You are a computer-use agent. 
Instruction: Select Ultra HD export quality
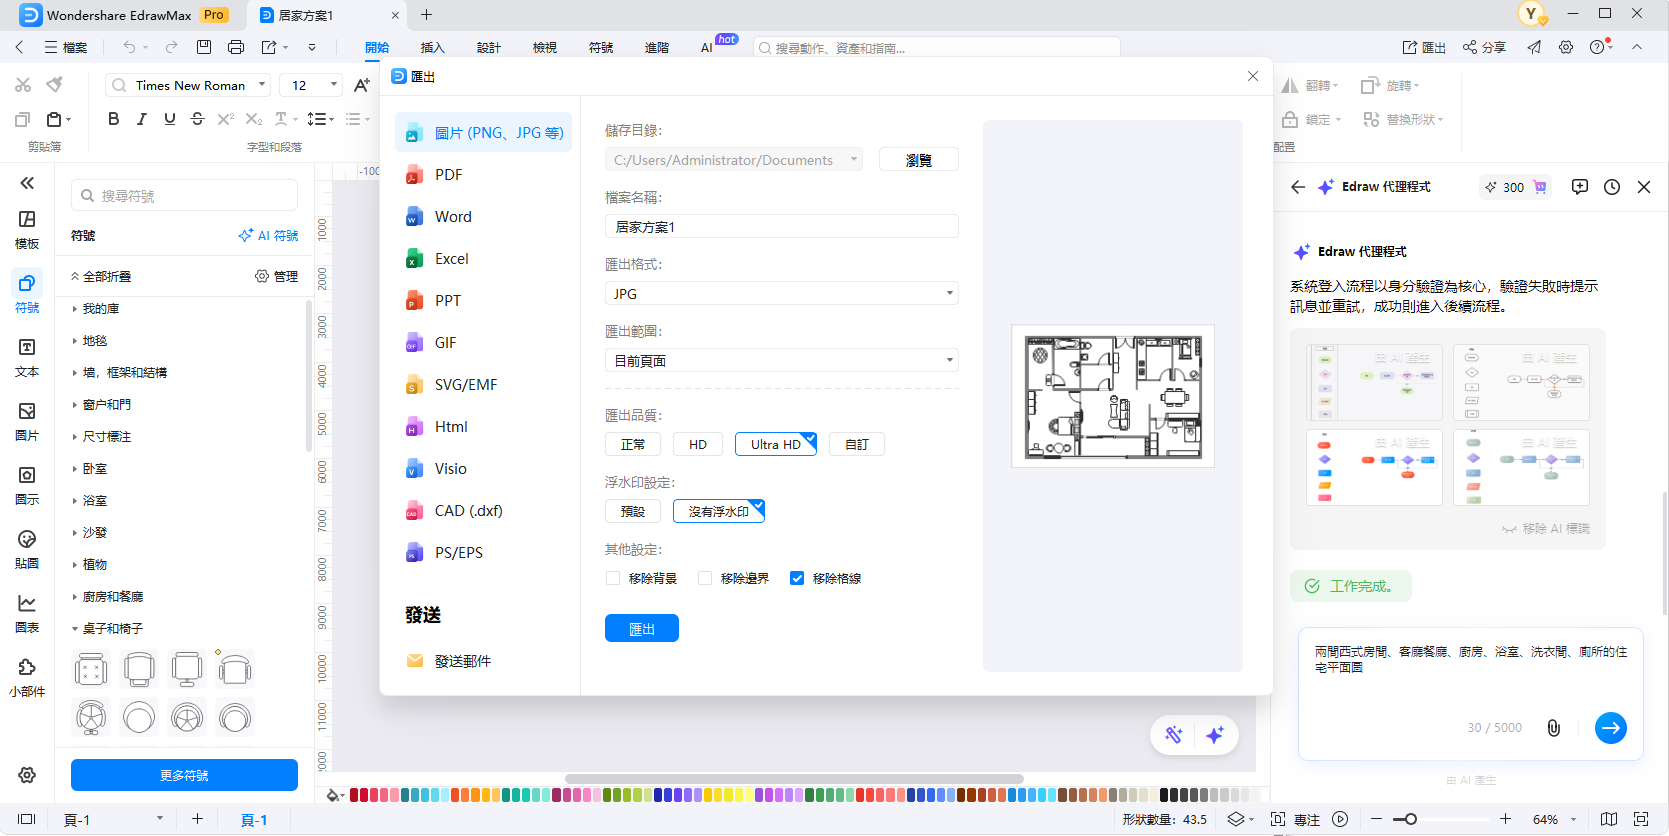pyautogui.click(x=776, y=444)
